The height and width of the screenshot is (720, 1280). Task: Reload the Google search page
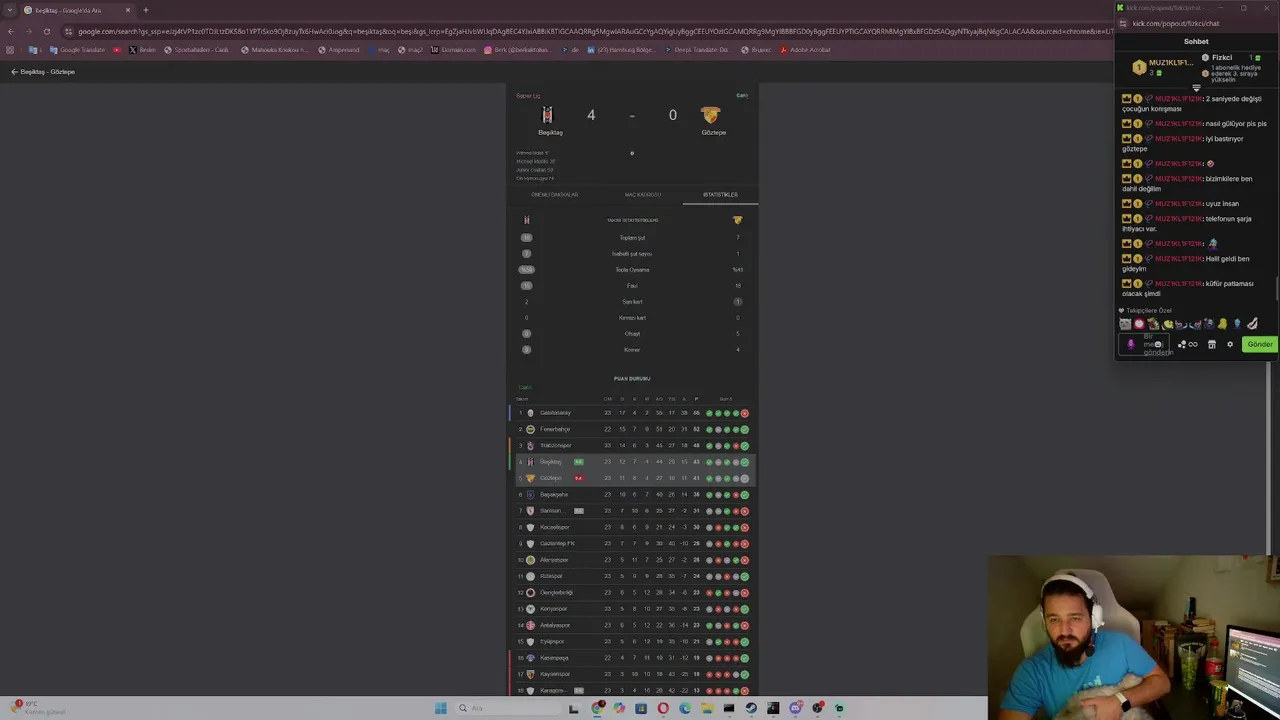pos(46,31)
